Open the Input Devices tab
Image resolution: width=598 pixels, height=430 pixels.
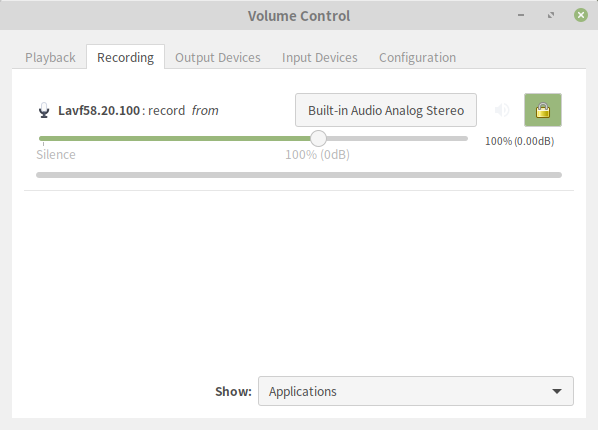(x=320, y=57)
